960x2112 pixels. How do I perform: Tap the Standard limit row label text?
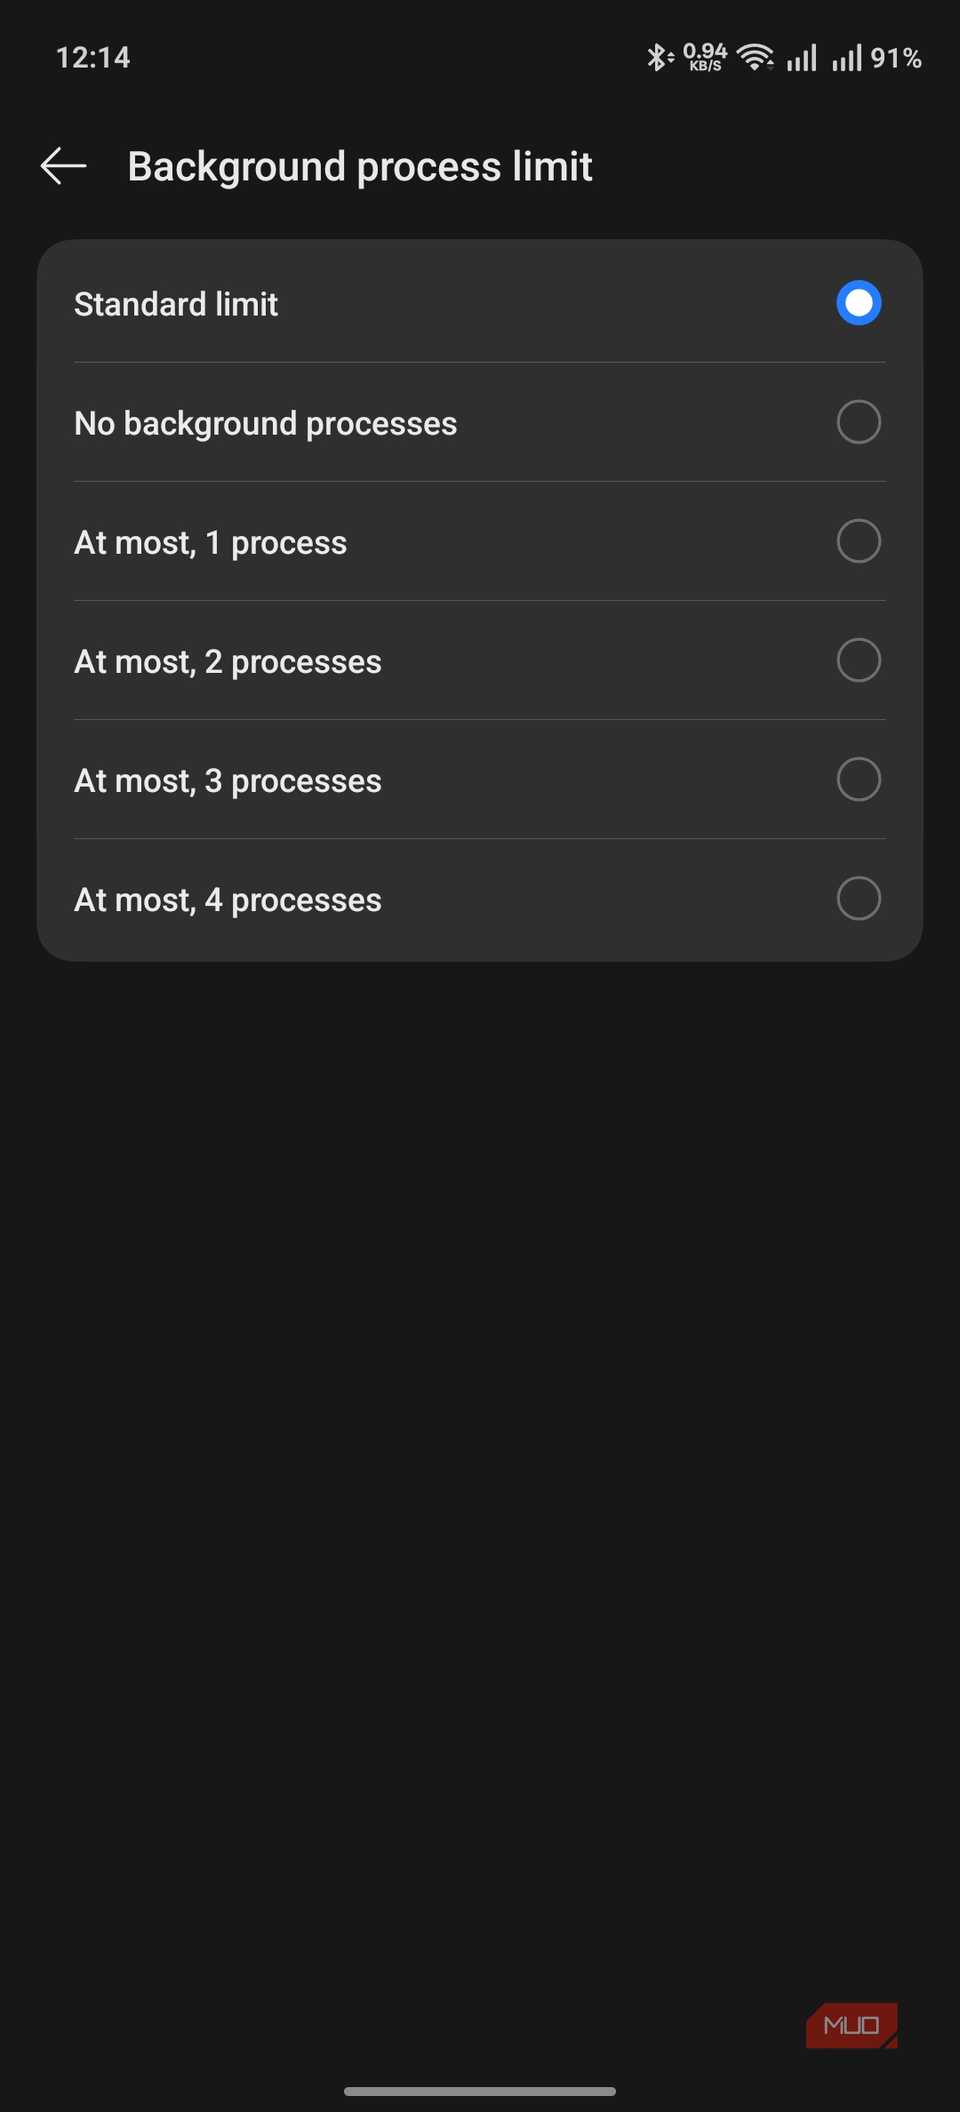click(176, 303)
